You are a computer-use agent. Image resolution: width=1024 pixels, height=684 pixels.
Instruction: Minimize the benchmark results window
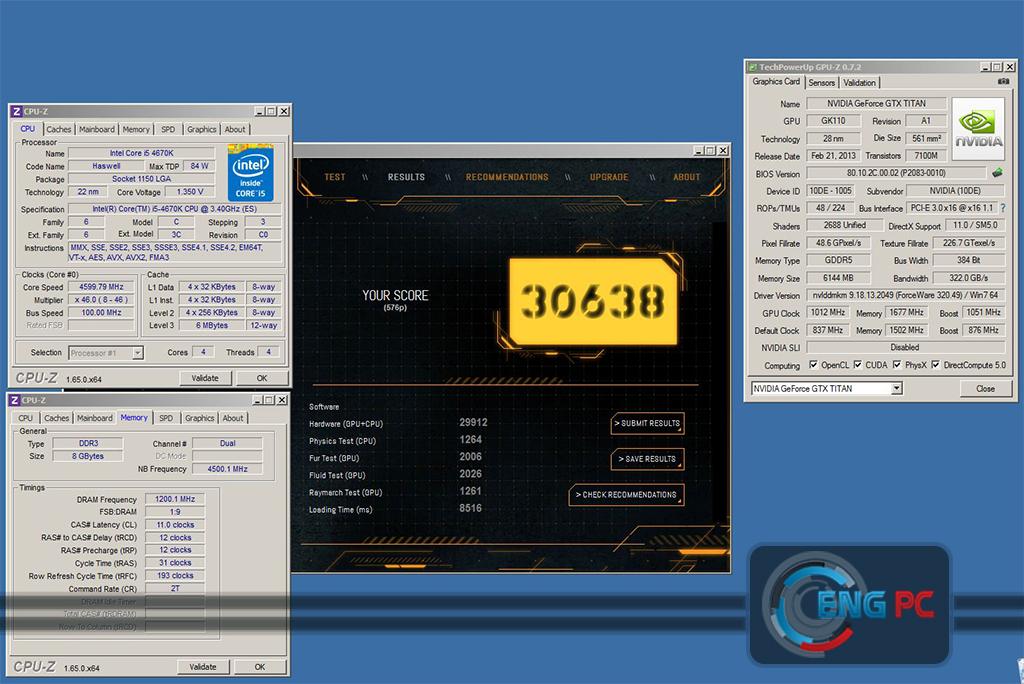698,151
